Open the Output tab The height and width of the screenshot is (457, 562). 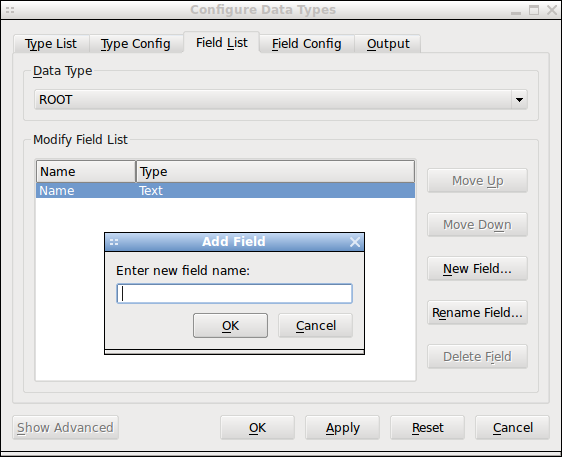tap(388, 44)
